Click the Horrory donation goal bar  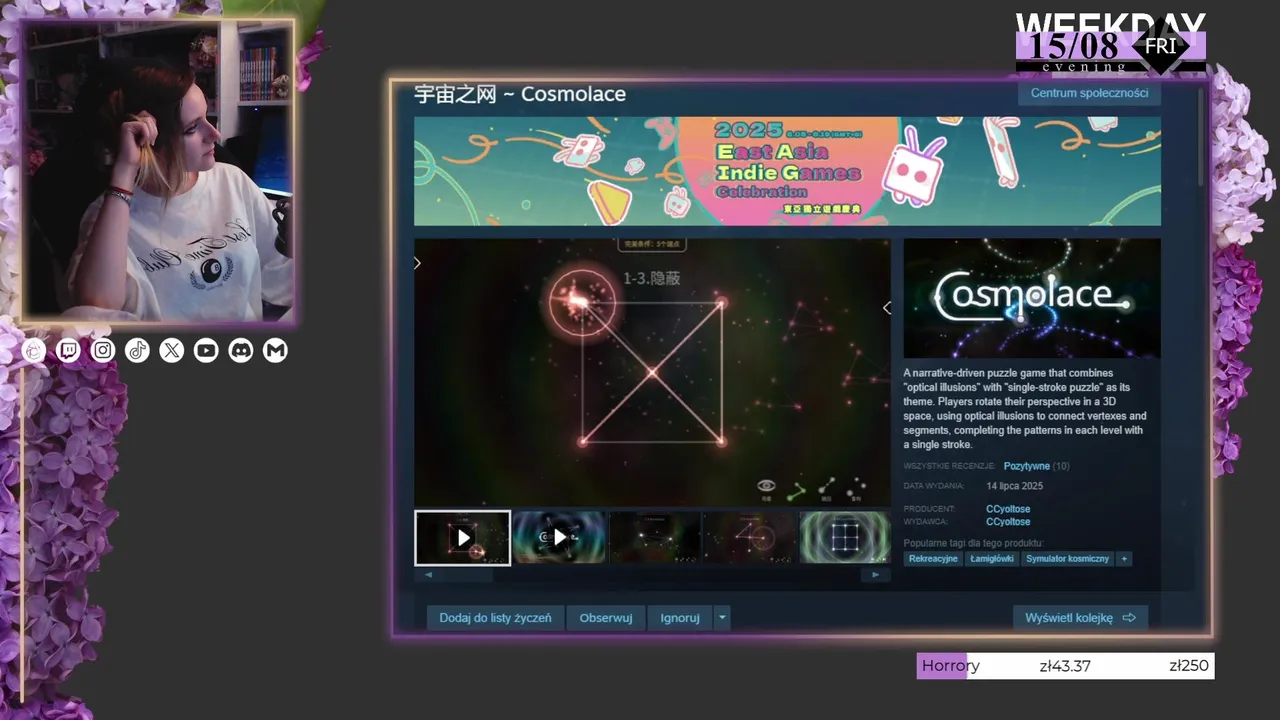tap(1065, 666)
